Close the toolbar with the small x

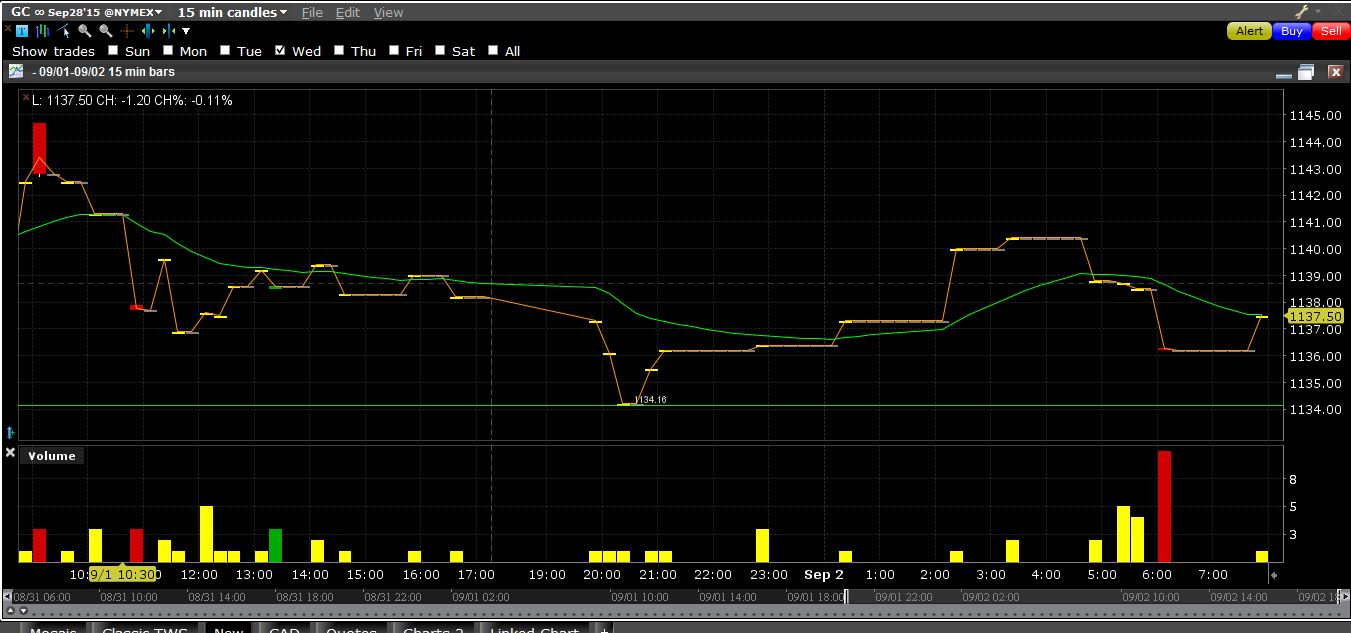coord(7,29)
